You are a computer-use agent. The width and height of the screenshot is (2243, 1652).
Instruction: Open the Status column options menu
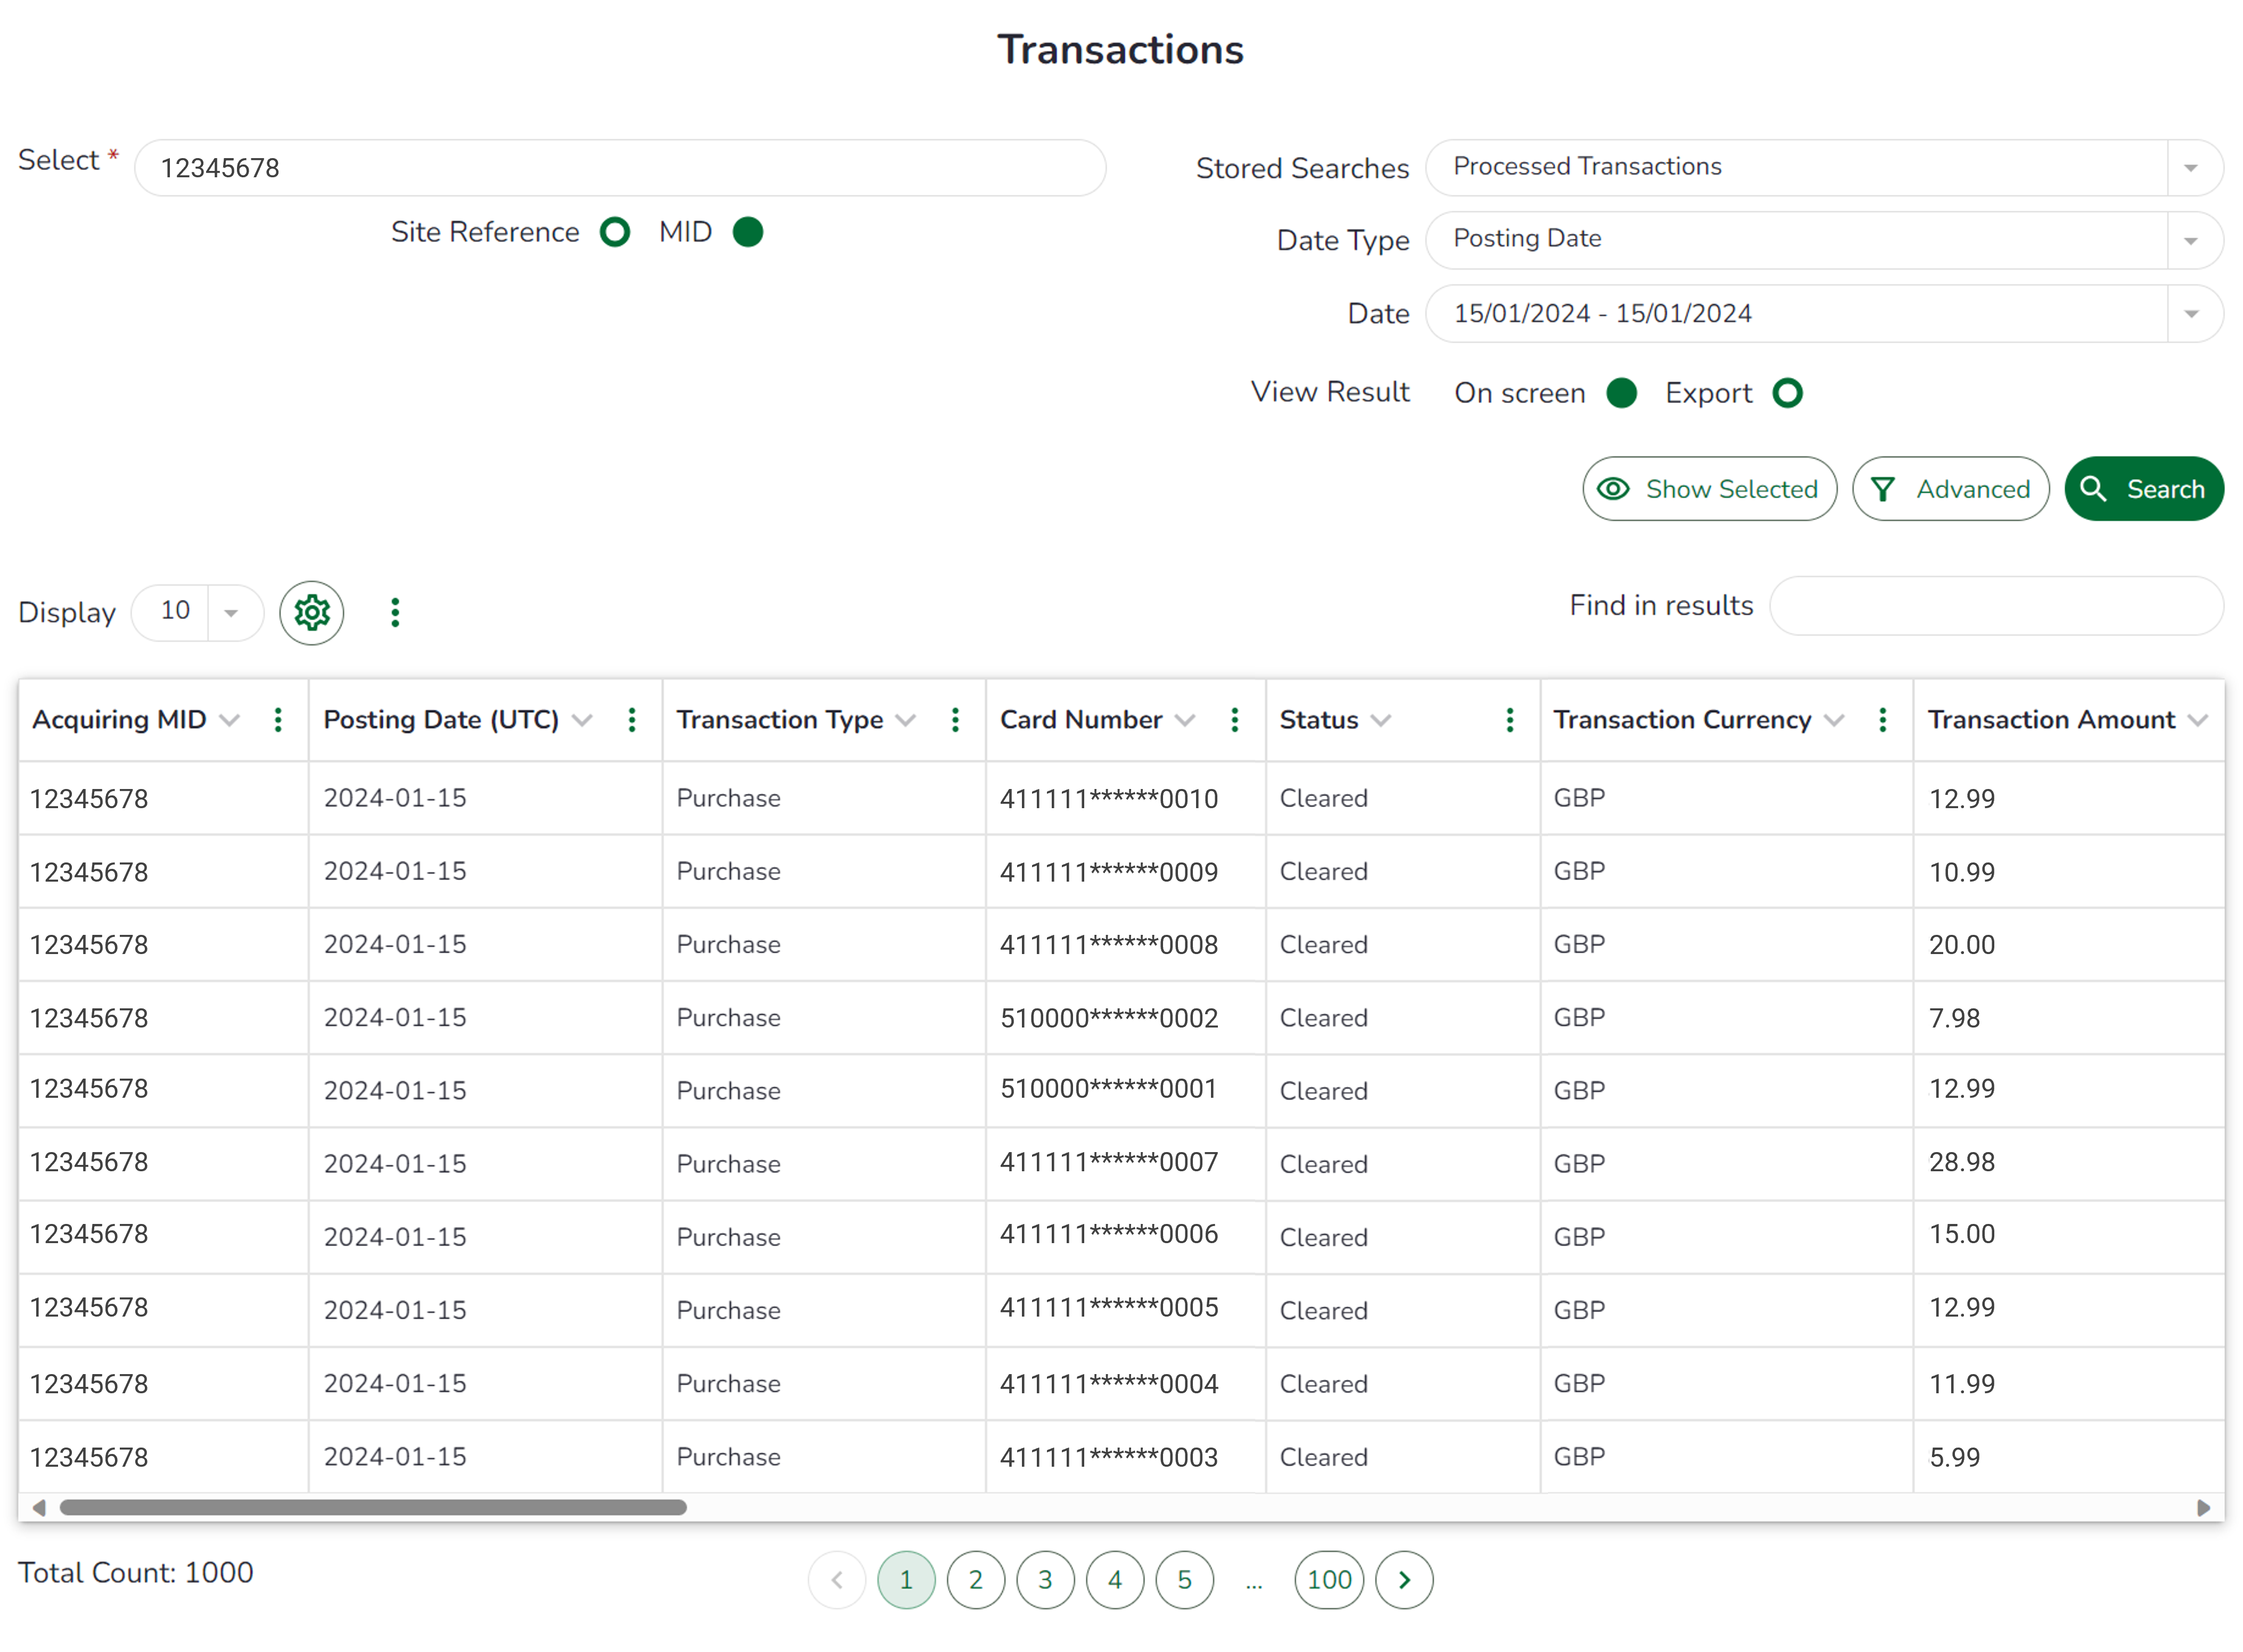coord(1510,719)
